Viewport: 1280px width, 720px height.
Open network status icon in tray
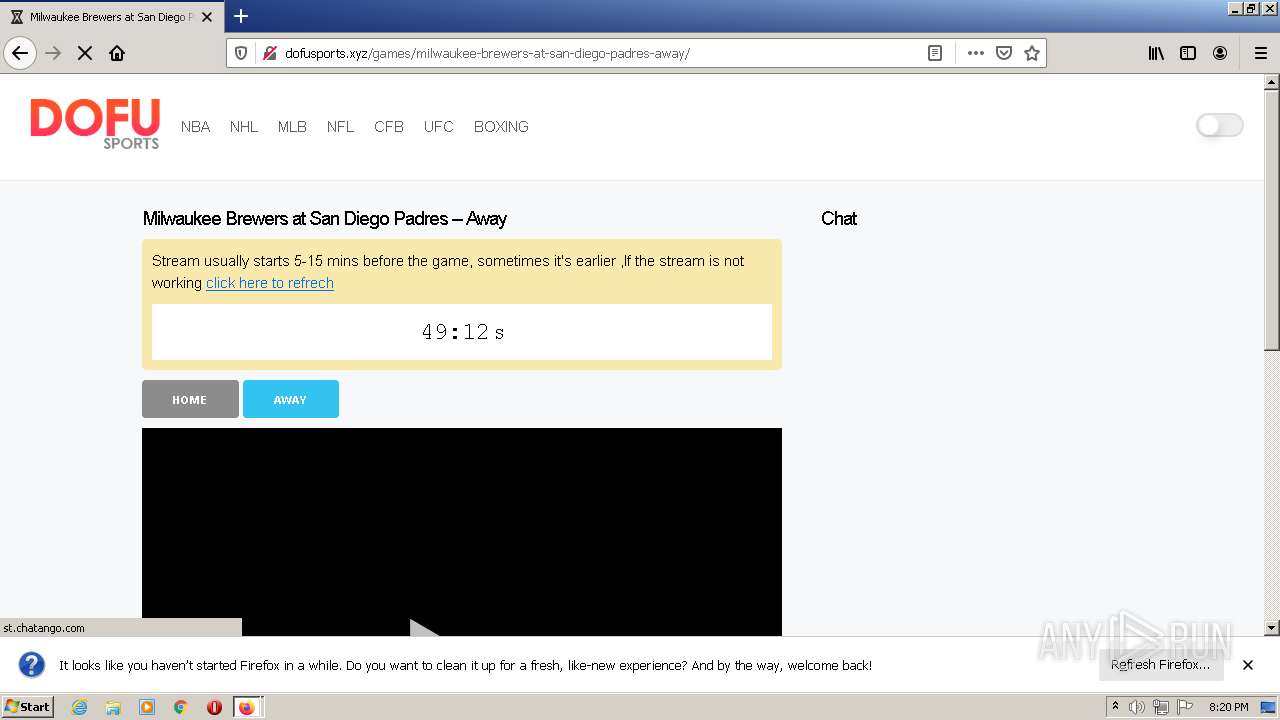(x=1161, y=707)
